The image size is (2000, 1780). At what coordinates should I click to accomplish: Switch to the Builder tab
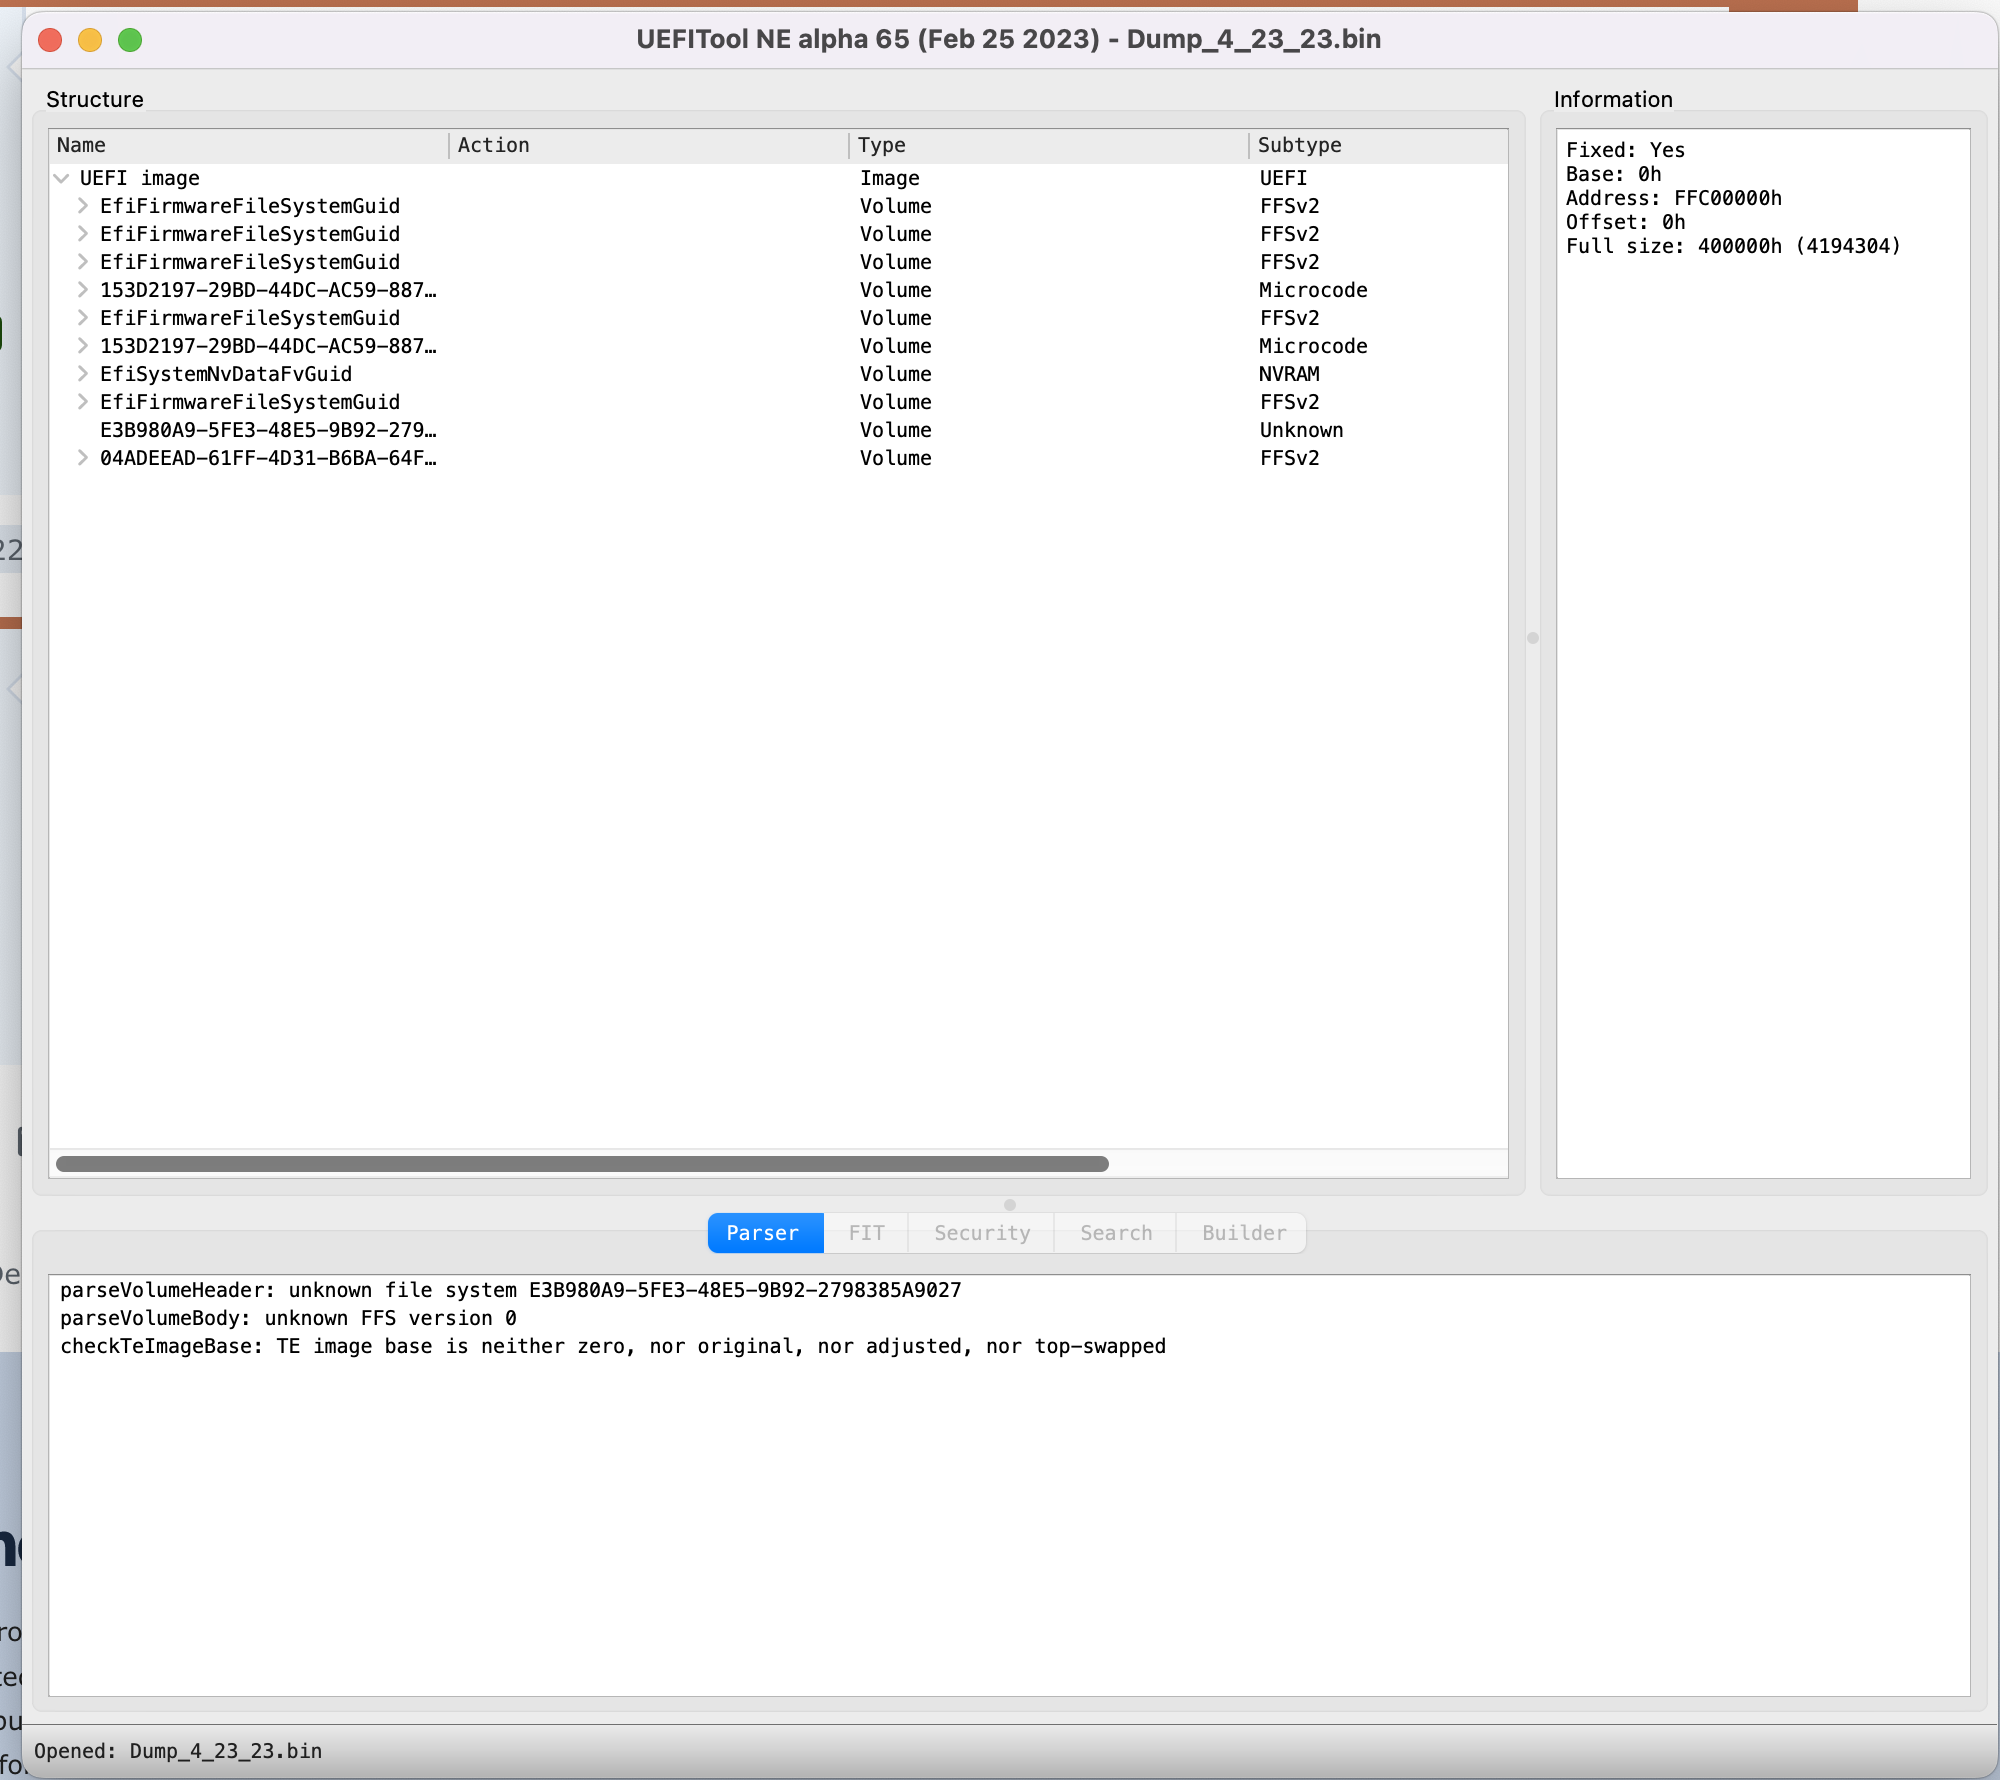click(x=1243, y=1233)
